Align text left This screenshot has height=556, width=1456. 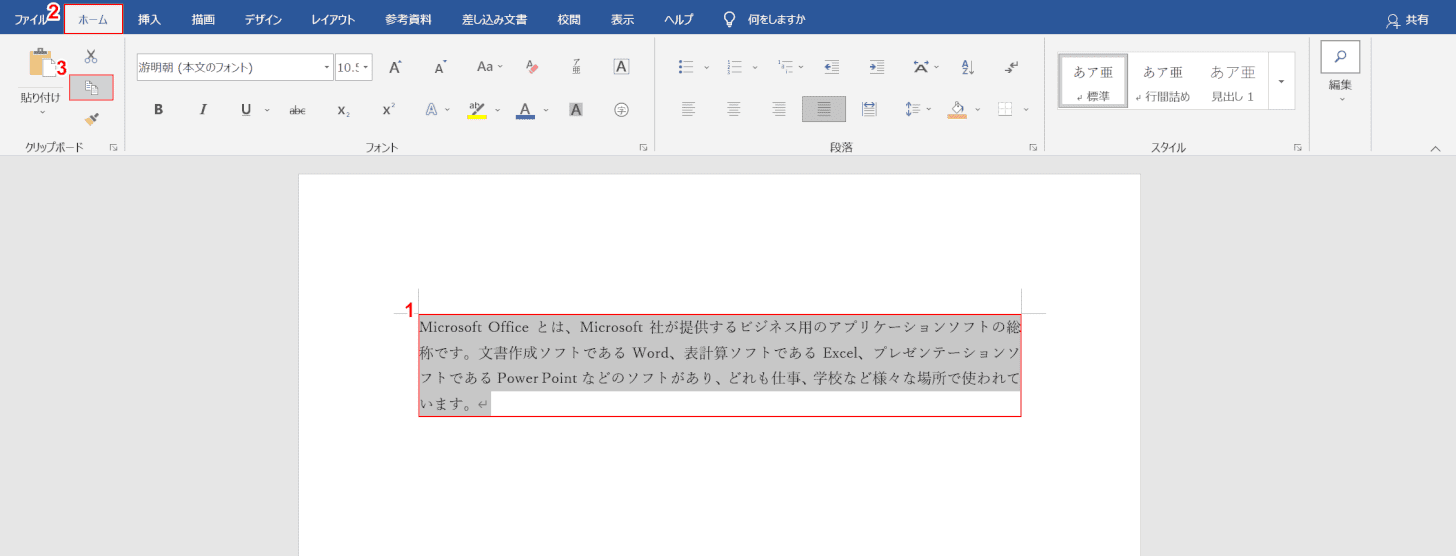click(688, 109)
